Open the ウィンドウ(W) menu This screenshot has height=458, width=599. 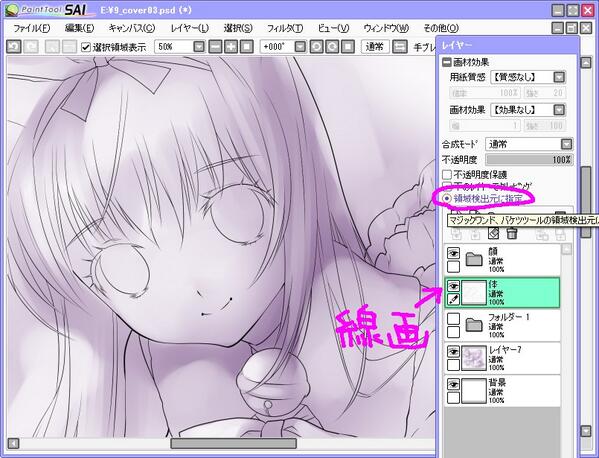pos(386,28)
